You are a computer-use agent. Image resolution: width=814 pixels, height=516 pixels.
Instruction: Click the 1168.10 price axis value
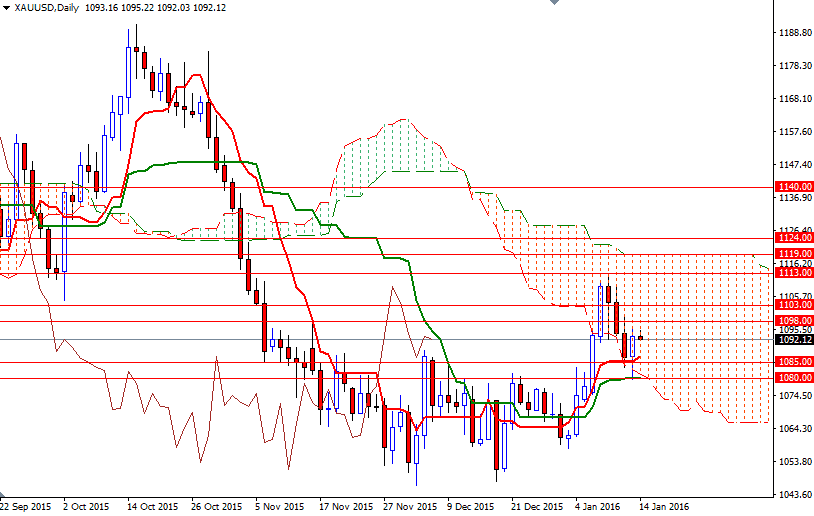795,99
